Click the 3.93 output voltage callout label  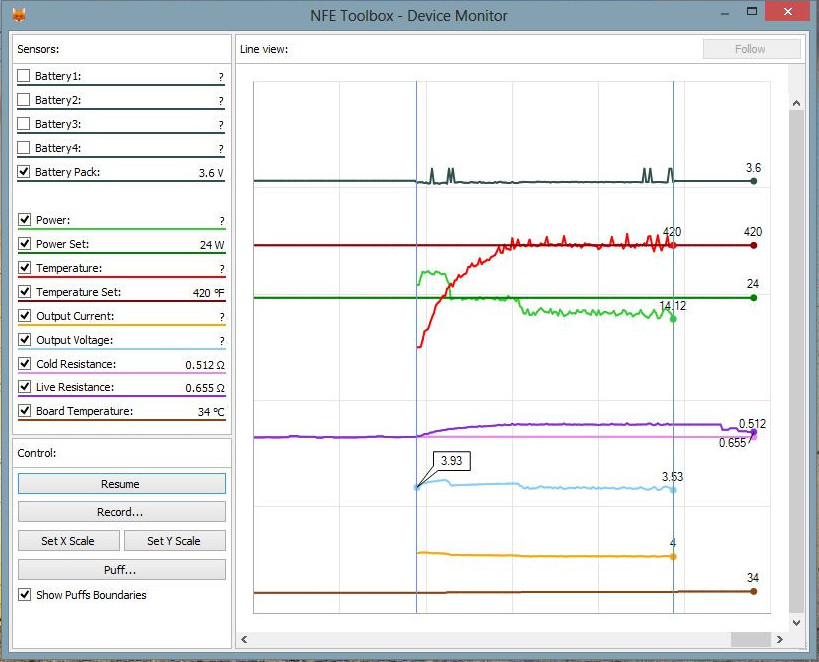point(451,461)
